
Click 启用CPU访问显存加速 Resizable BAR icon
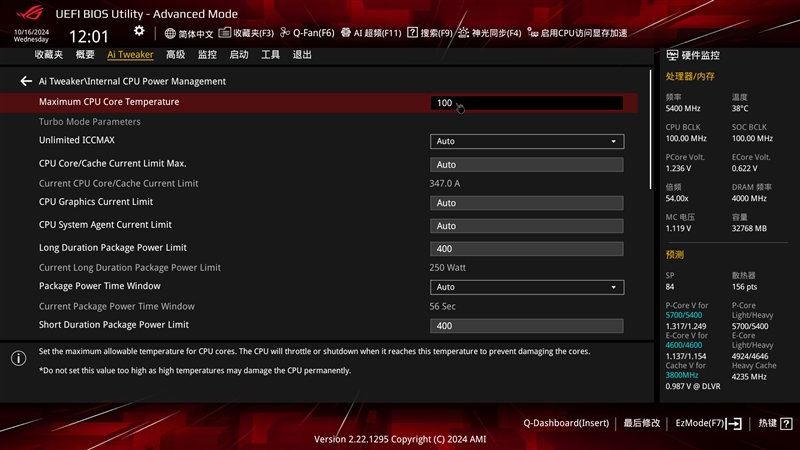point(532,33)
